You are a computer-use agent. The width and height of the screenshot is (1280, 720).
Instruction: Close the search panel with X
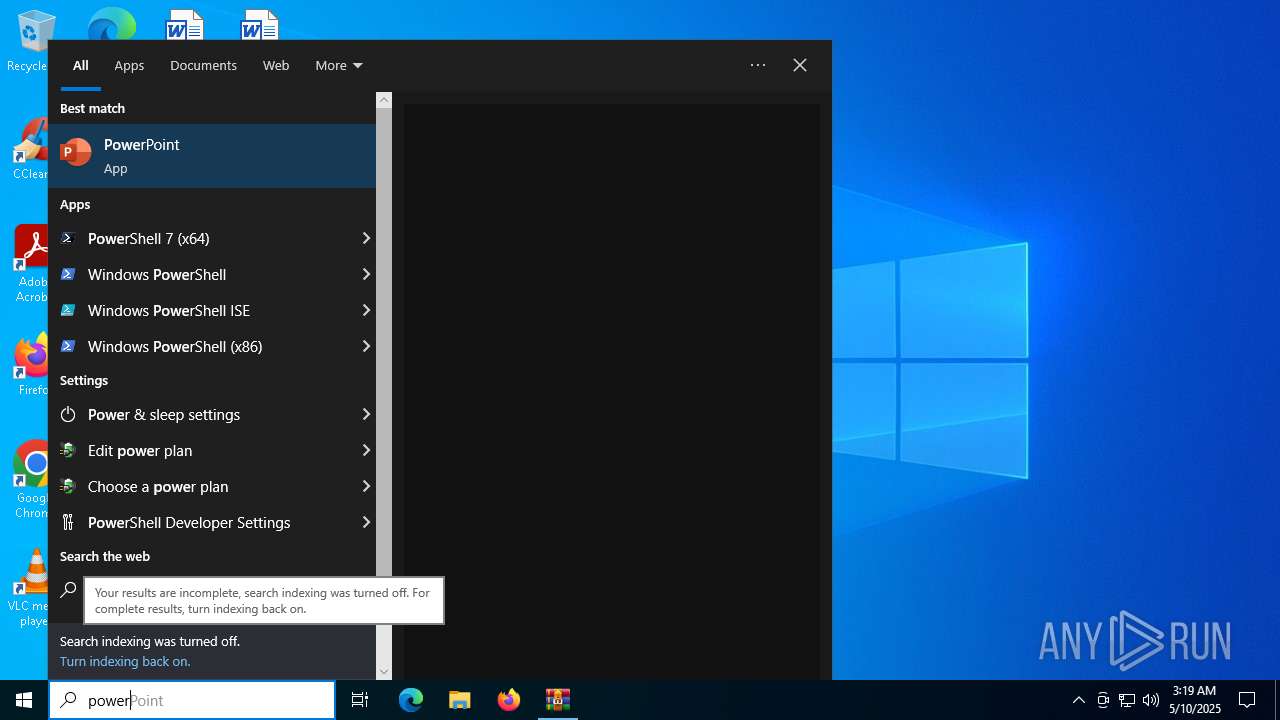click(800, 65)
